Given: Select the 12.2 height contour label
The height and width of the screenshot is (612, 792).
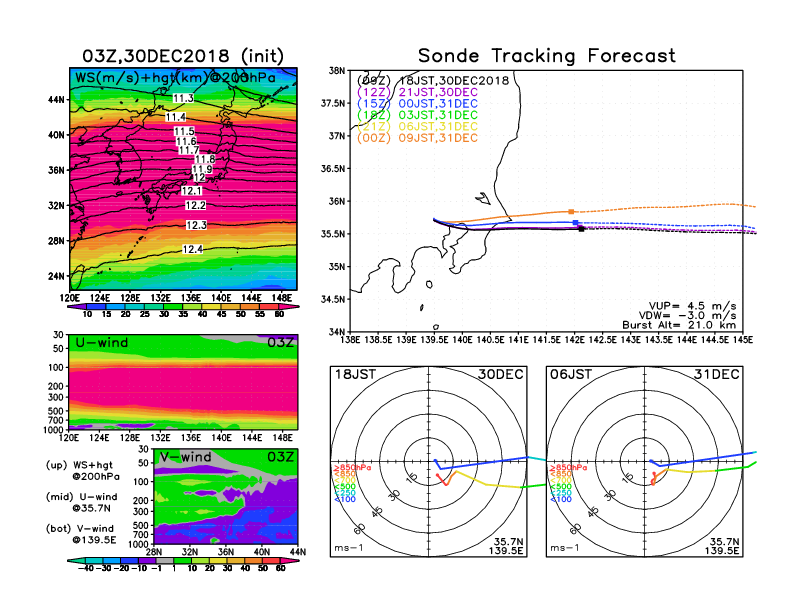Looking at the screenshot, I should point(195,206).
